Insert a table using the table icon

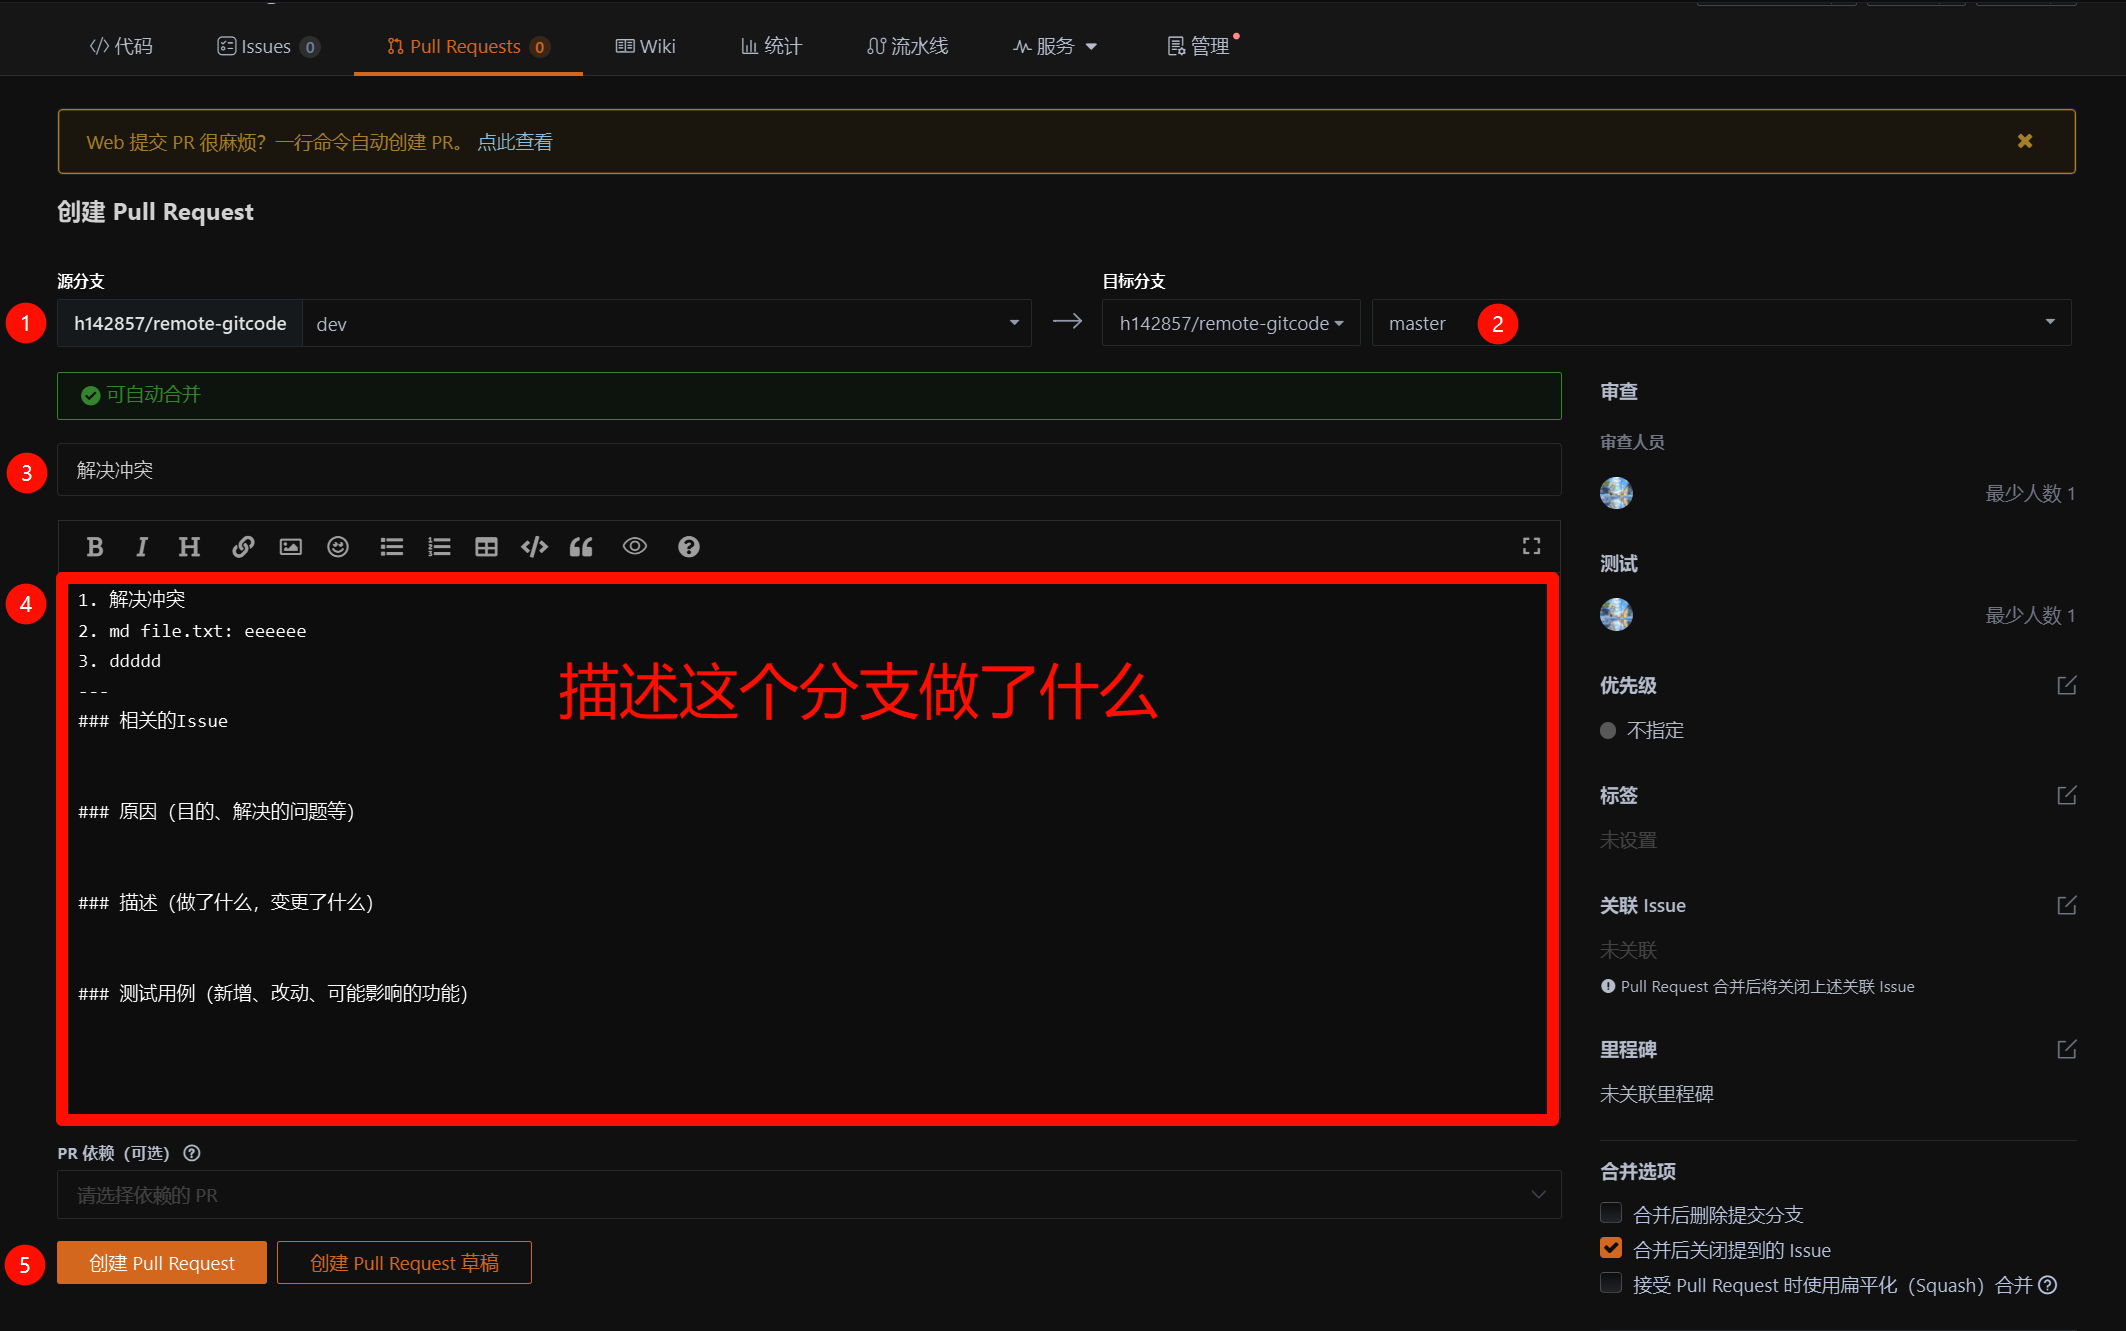pyautogui.click(x=486, y=547)
